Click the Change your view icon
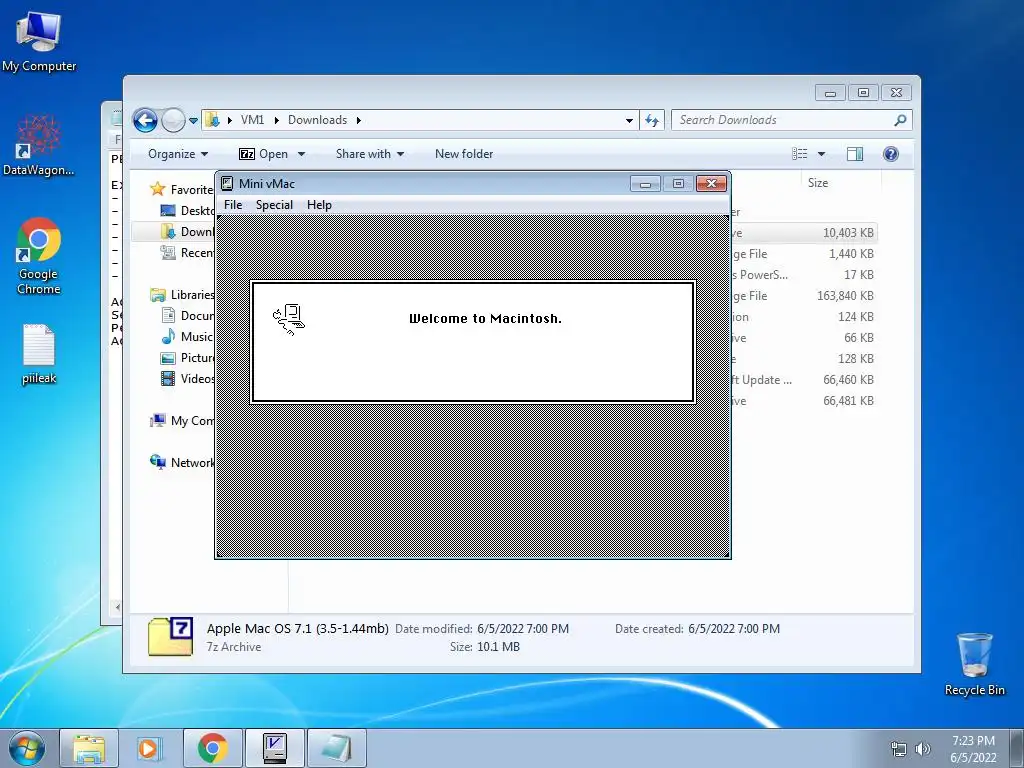1024x768 pixels. click(800, 154)
